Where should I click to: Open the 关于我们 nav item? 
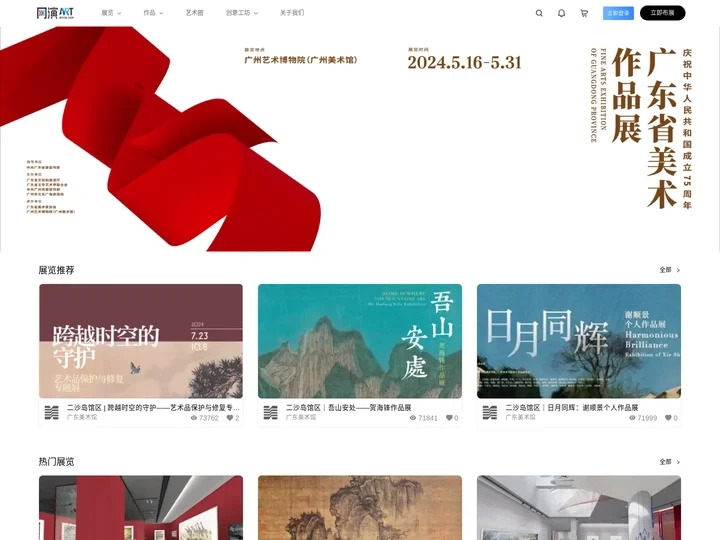(x=292, y=13)
